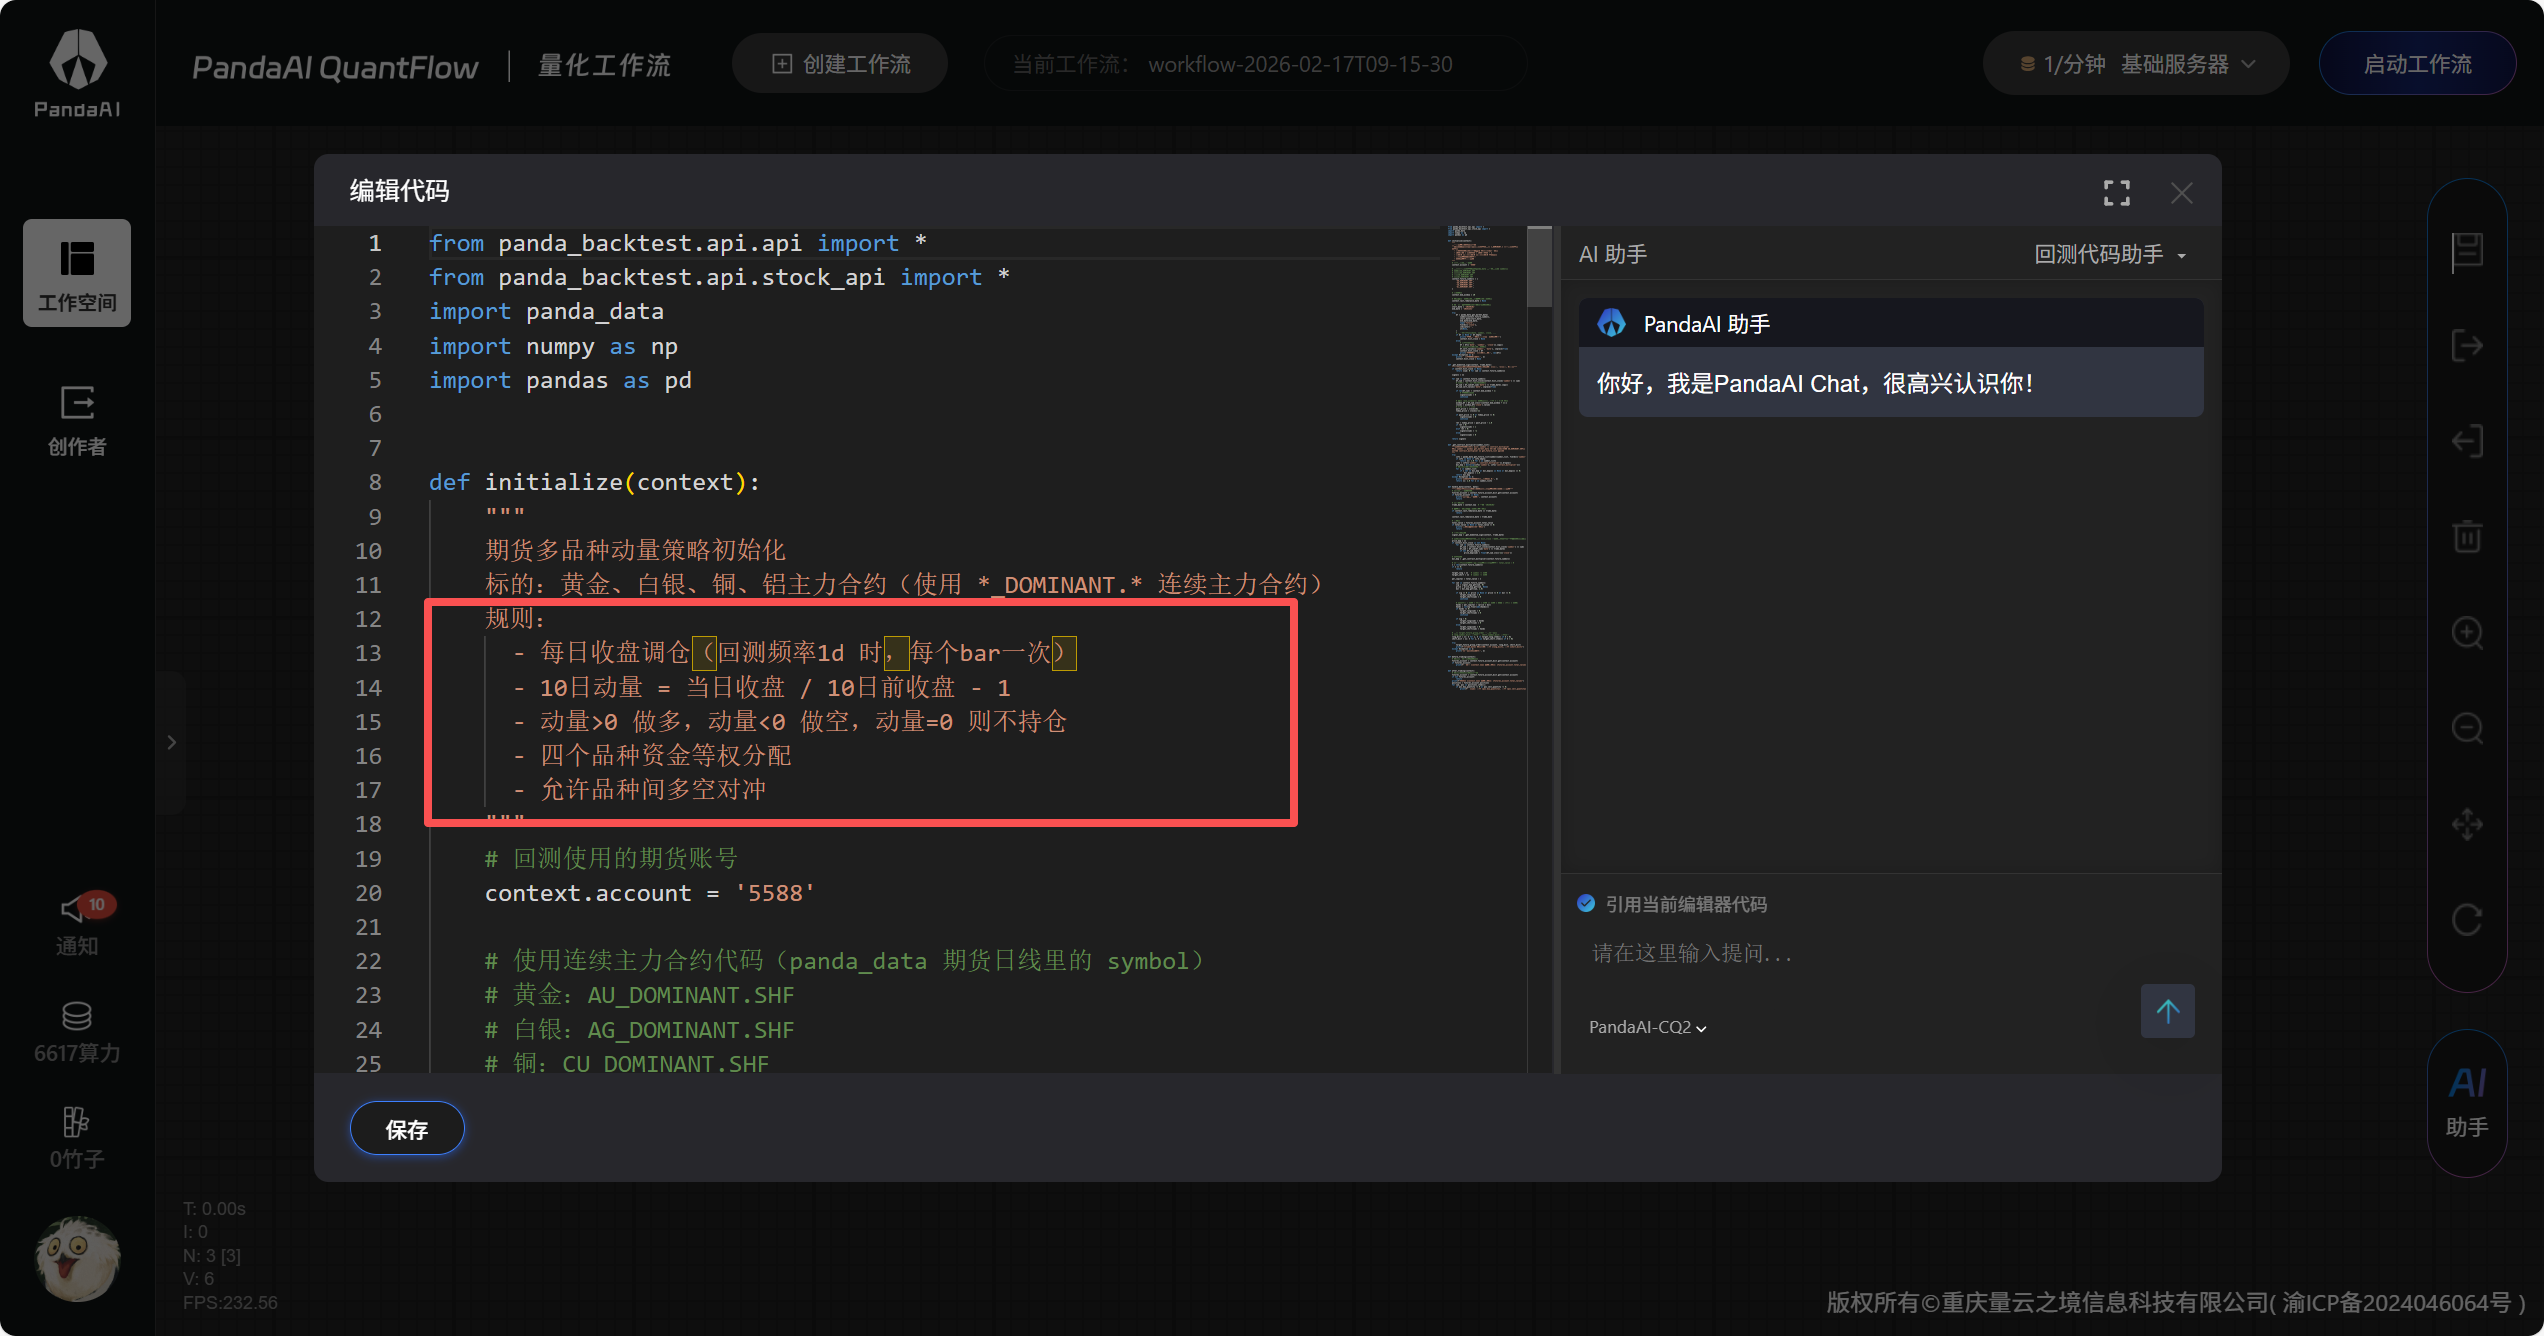Toggle fullscreen for the code editor dialog
This screenshot has height=1336, width=2544.
click(x=2116, y=192)
